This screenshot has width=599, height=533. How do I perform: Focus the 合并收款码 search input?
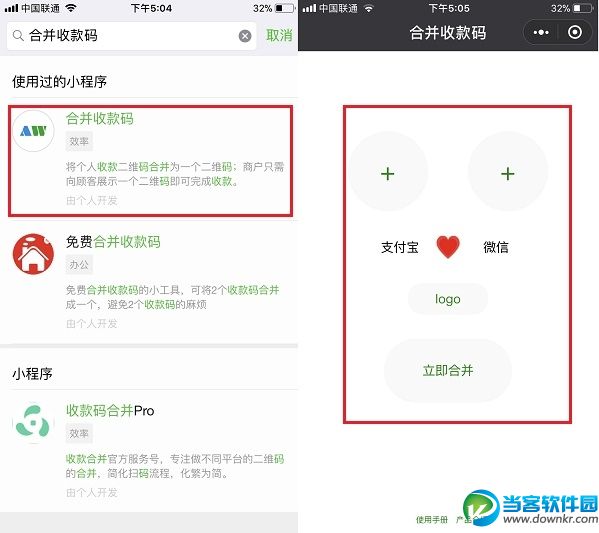(132, 36)
